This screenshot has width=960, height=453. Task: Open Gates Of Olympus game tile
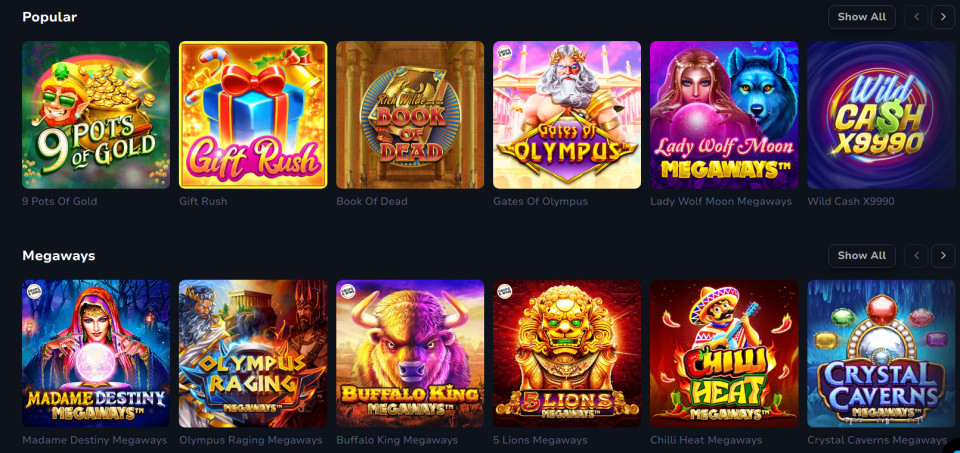567,115
